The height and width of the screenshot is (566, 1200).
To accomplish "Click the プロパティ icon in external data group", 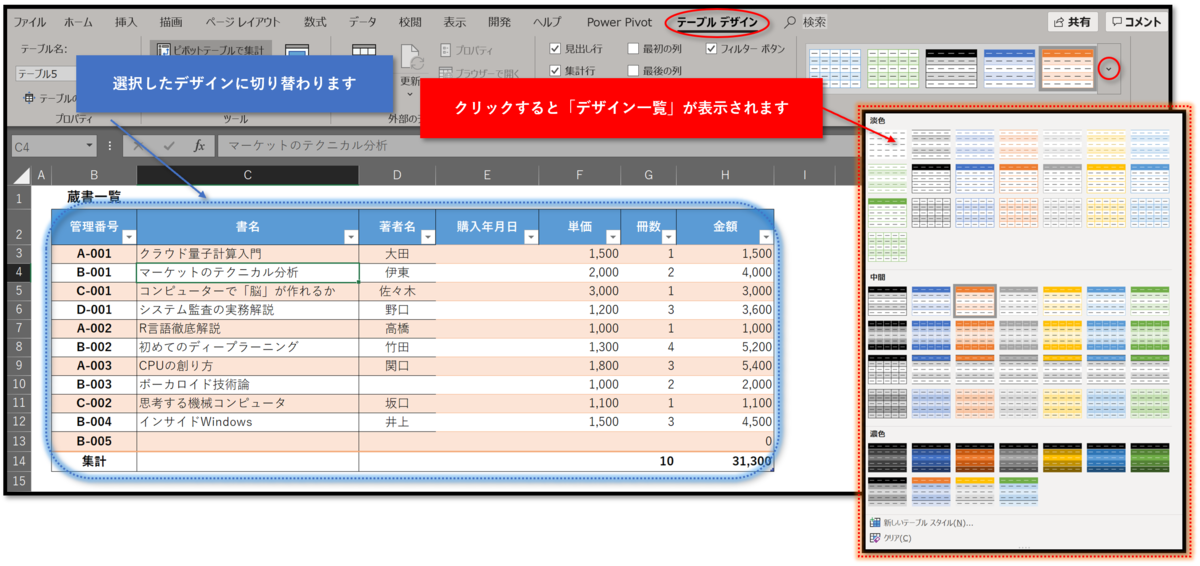I will [445, 49].
